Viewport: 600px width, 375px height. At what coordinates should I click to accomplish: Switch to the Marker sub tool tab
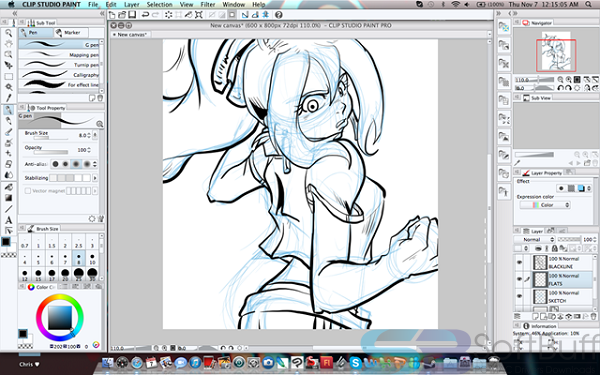point(71,33)
